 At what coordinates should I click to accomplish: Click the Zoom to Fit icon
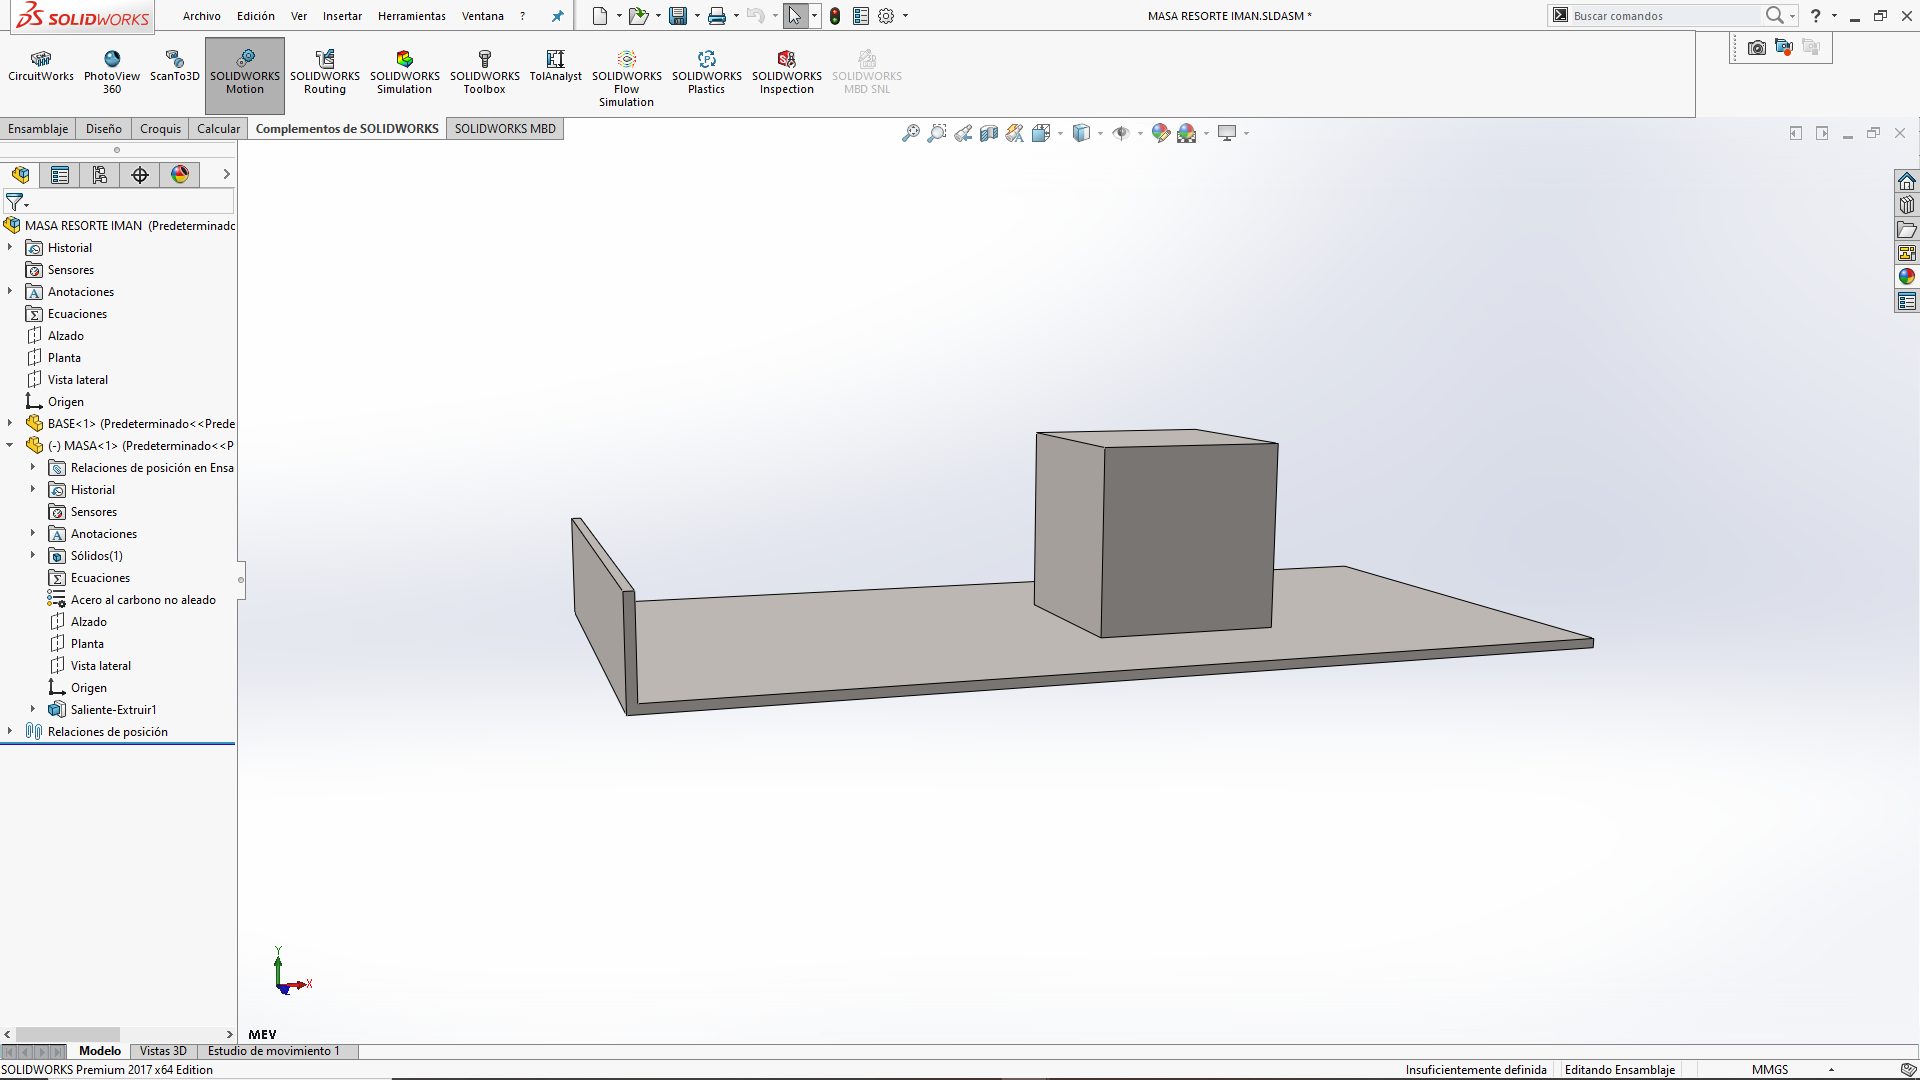click(x=910, y=133)
